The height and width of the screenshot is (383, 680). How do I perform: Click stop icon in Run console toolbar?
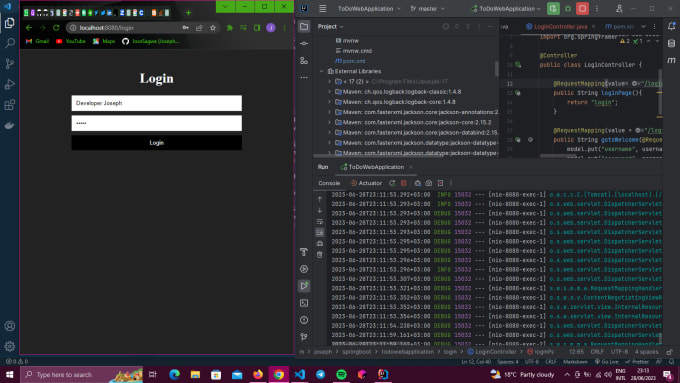404,183
